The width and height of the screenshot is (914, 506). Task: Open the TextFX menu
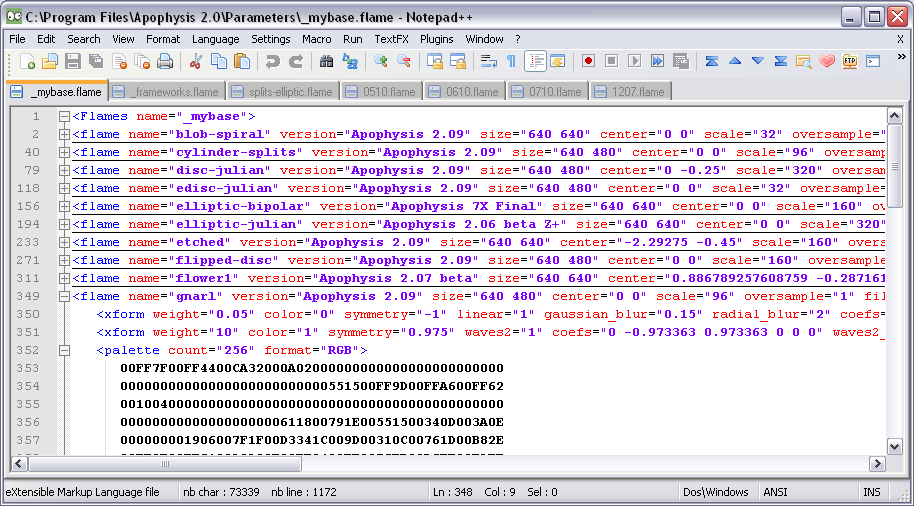(391, 39)
